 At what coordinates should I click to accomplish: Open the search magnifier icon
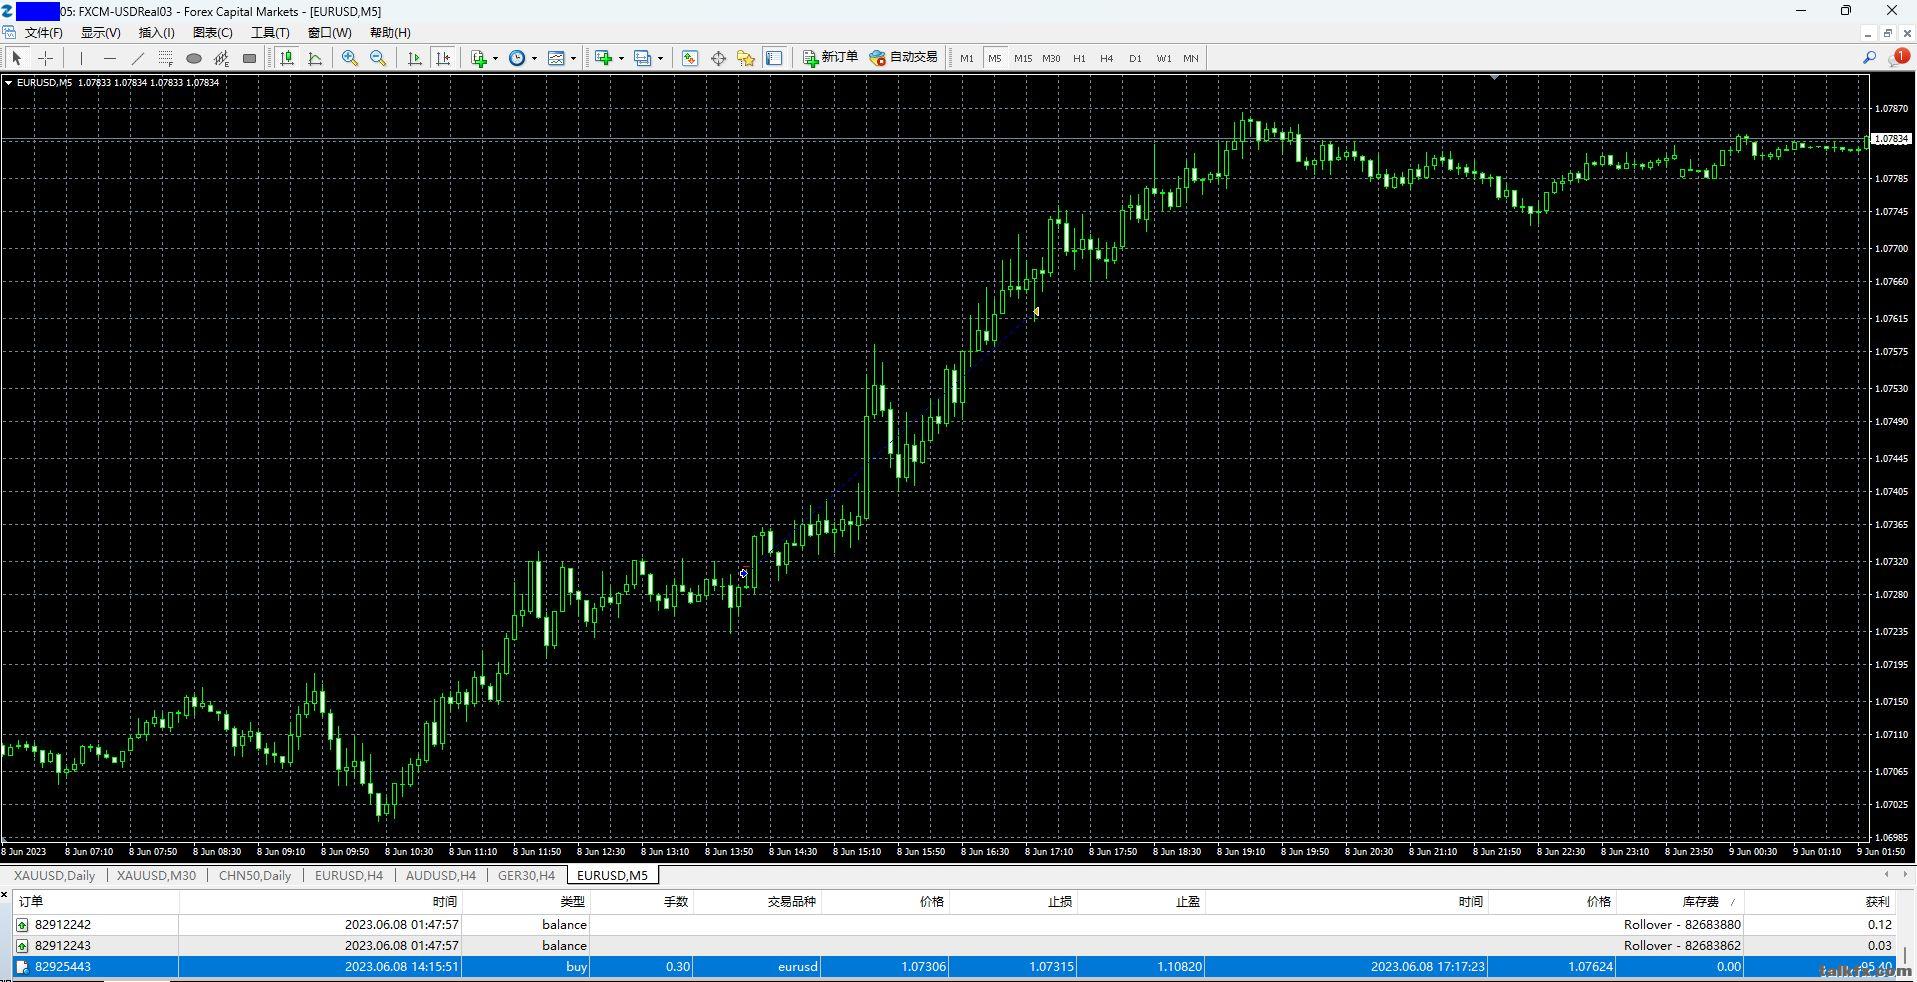click(x=1869, y=58)
